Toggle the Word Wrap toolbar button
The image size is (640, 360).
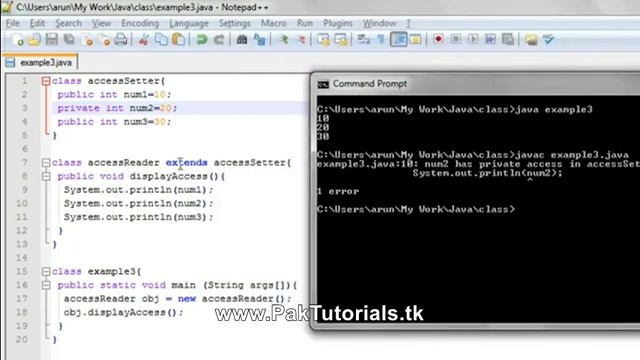click(363, 39)
